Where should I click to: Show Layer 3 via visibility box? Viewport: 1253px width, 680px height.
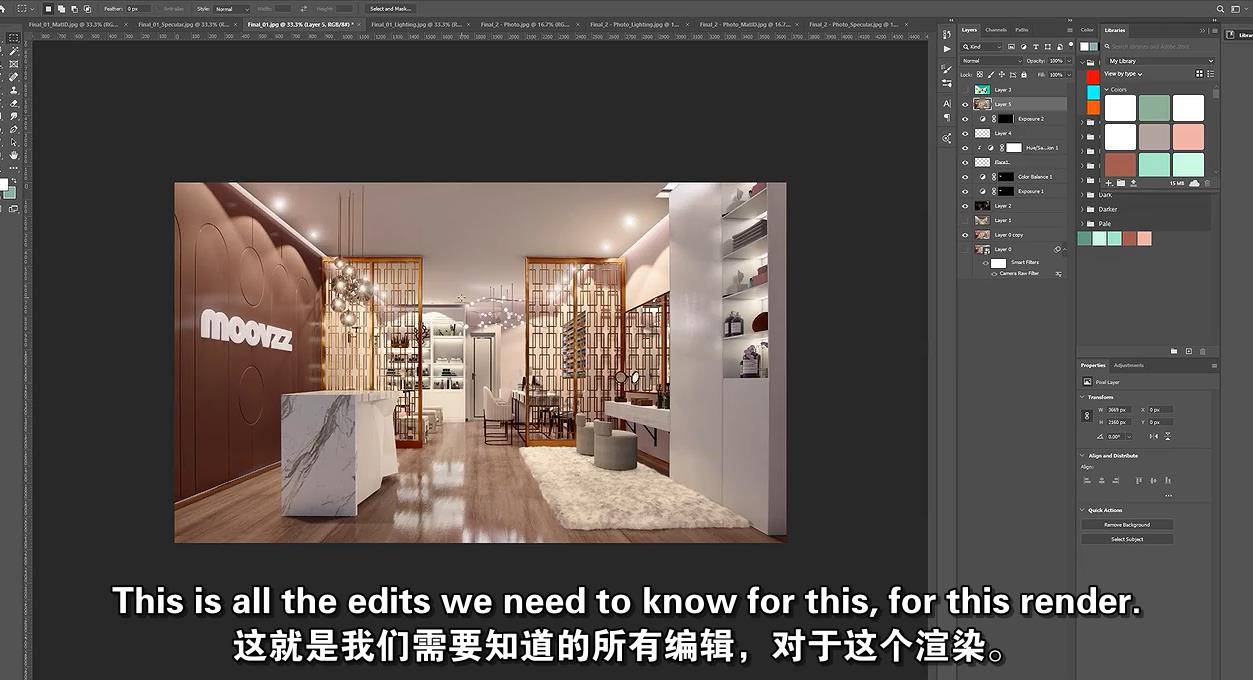pos(965,90)
